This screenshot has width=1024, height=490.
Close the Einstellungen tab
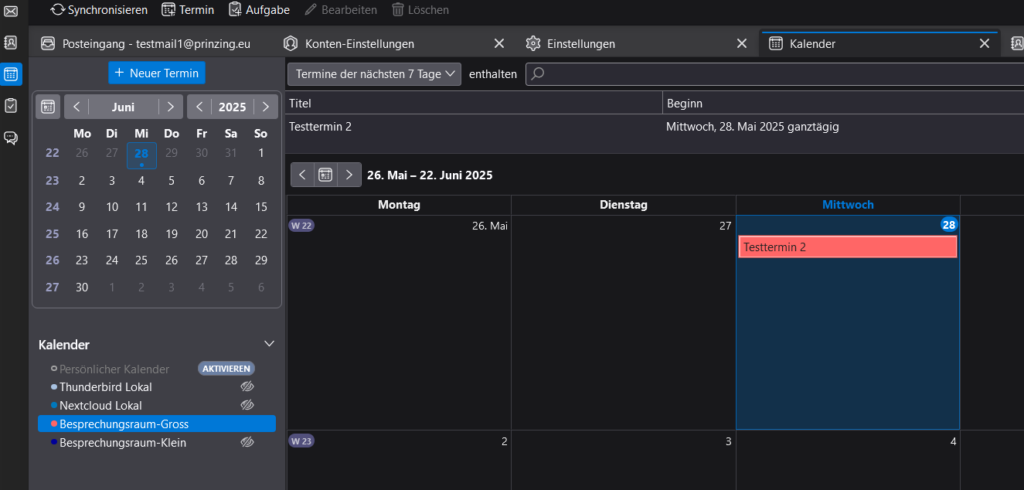point(742,44)
